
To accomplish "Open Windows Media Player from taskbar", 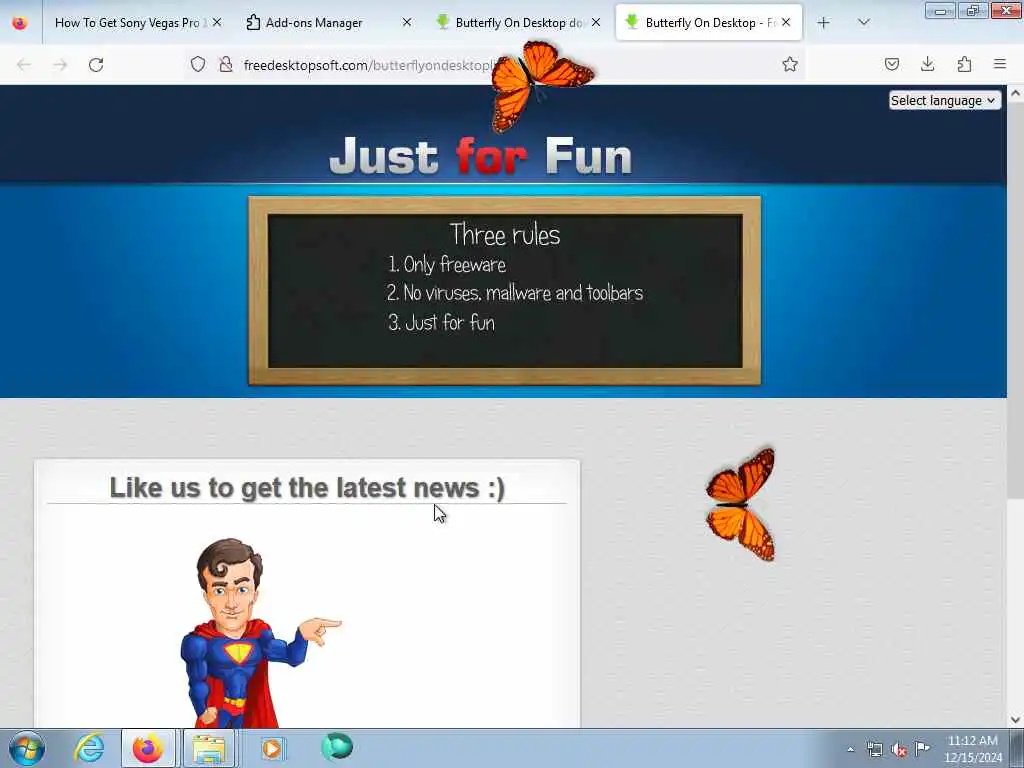I will 272,748.
